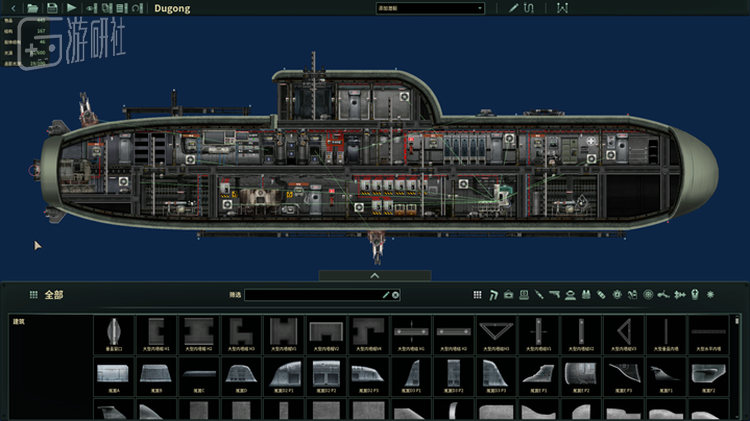The width and height of the screenshot is (750, 421).
Task: Click the grid icon beside 全部
Action: (x=32, y=295)
